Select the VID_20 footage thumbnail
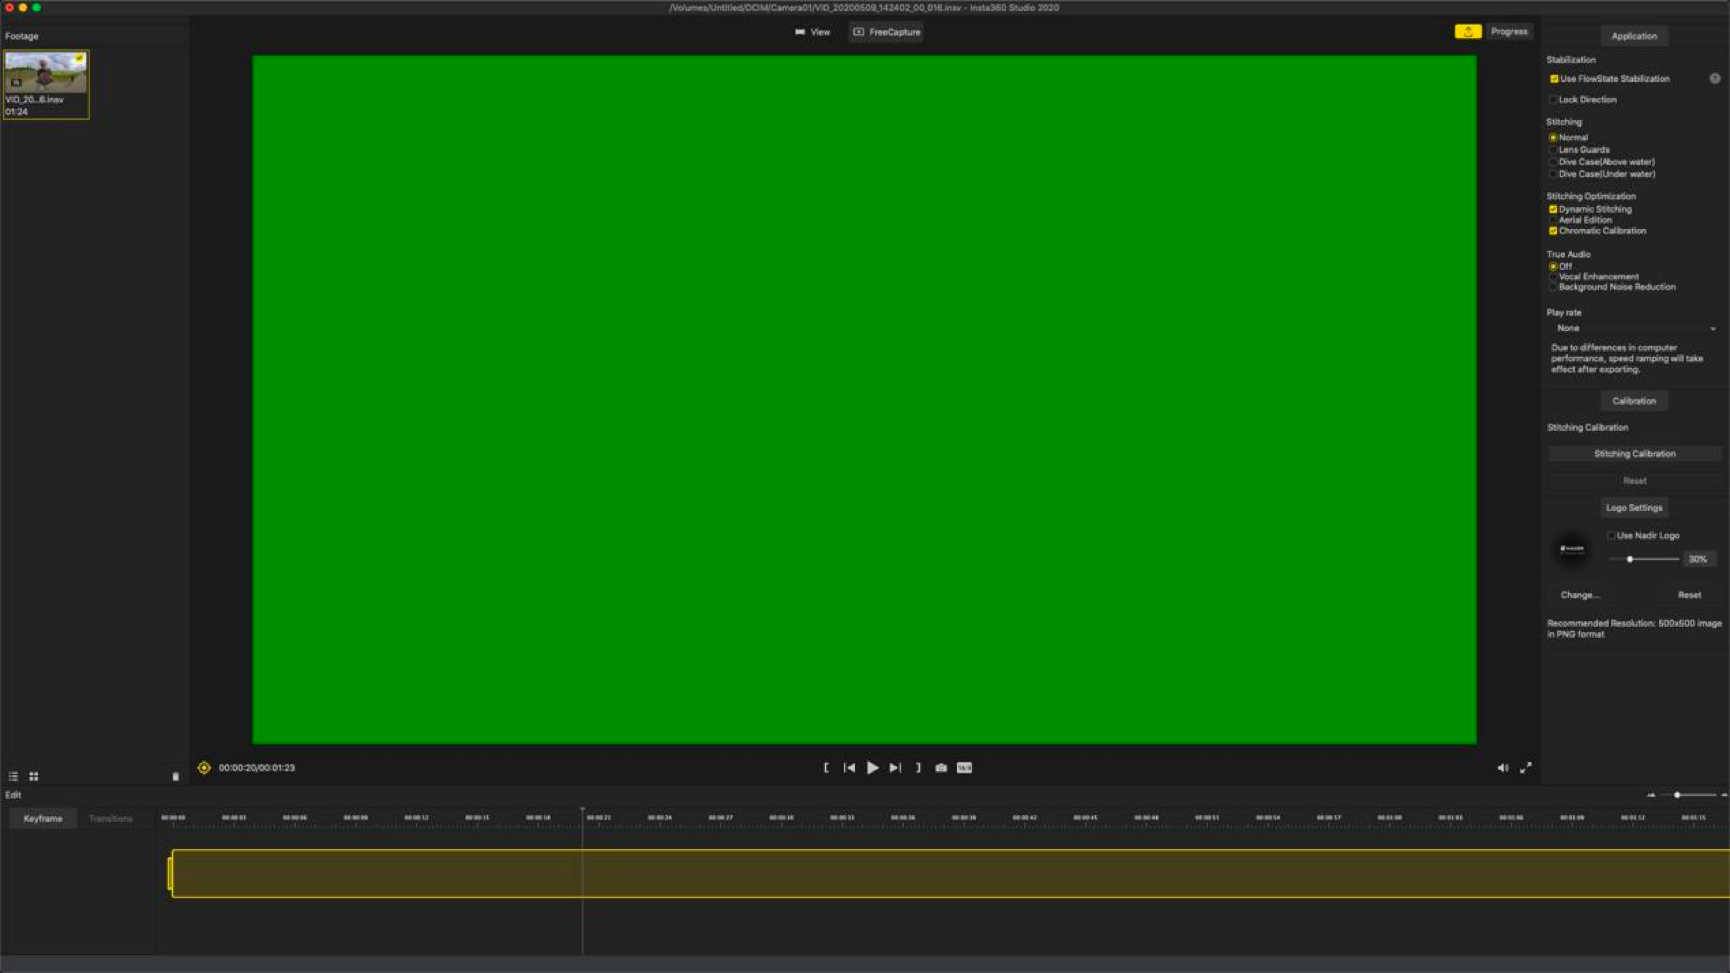 pos(46,85)
